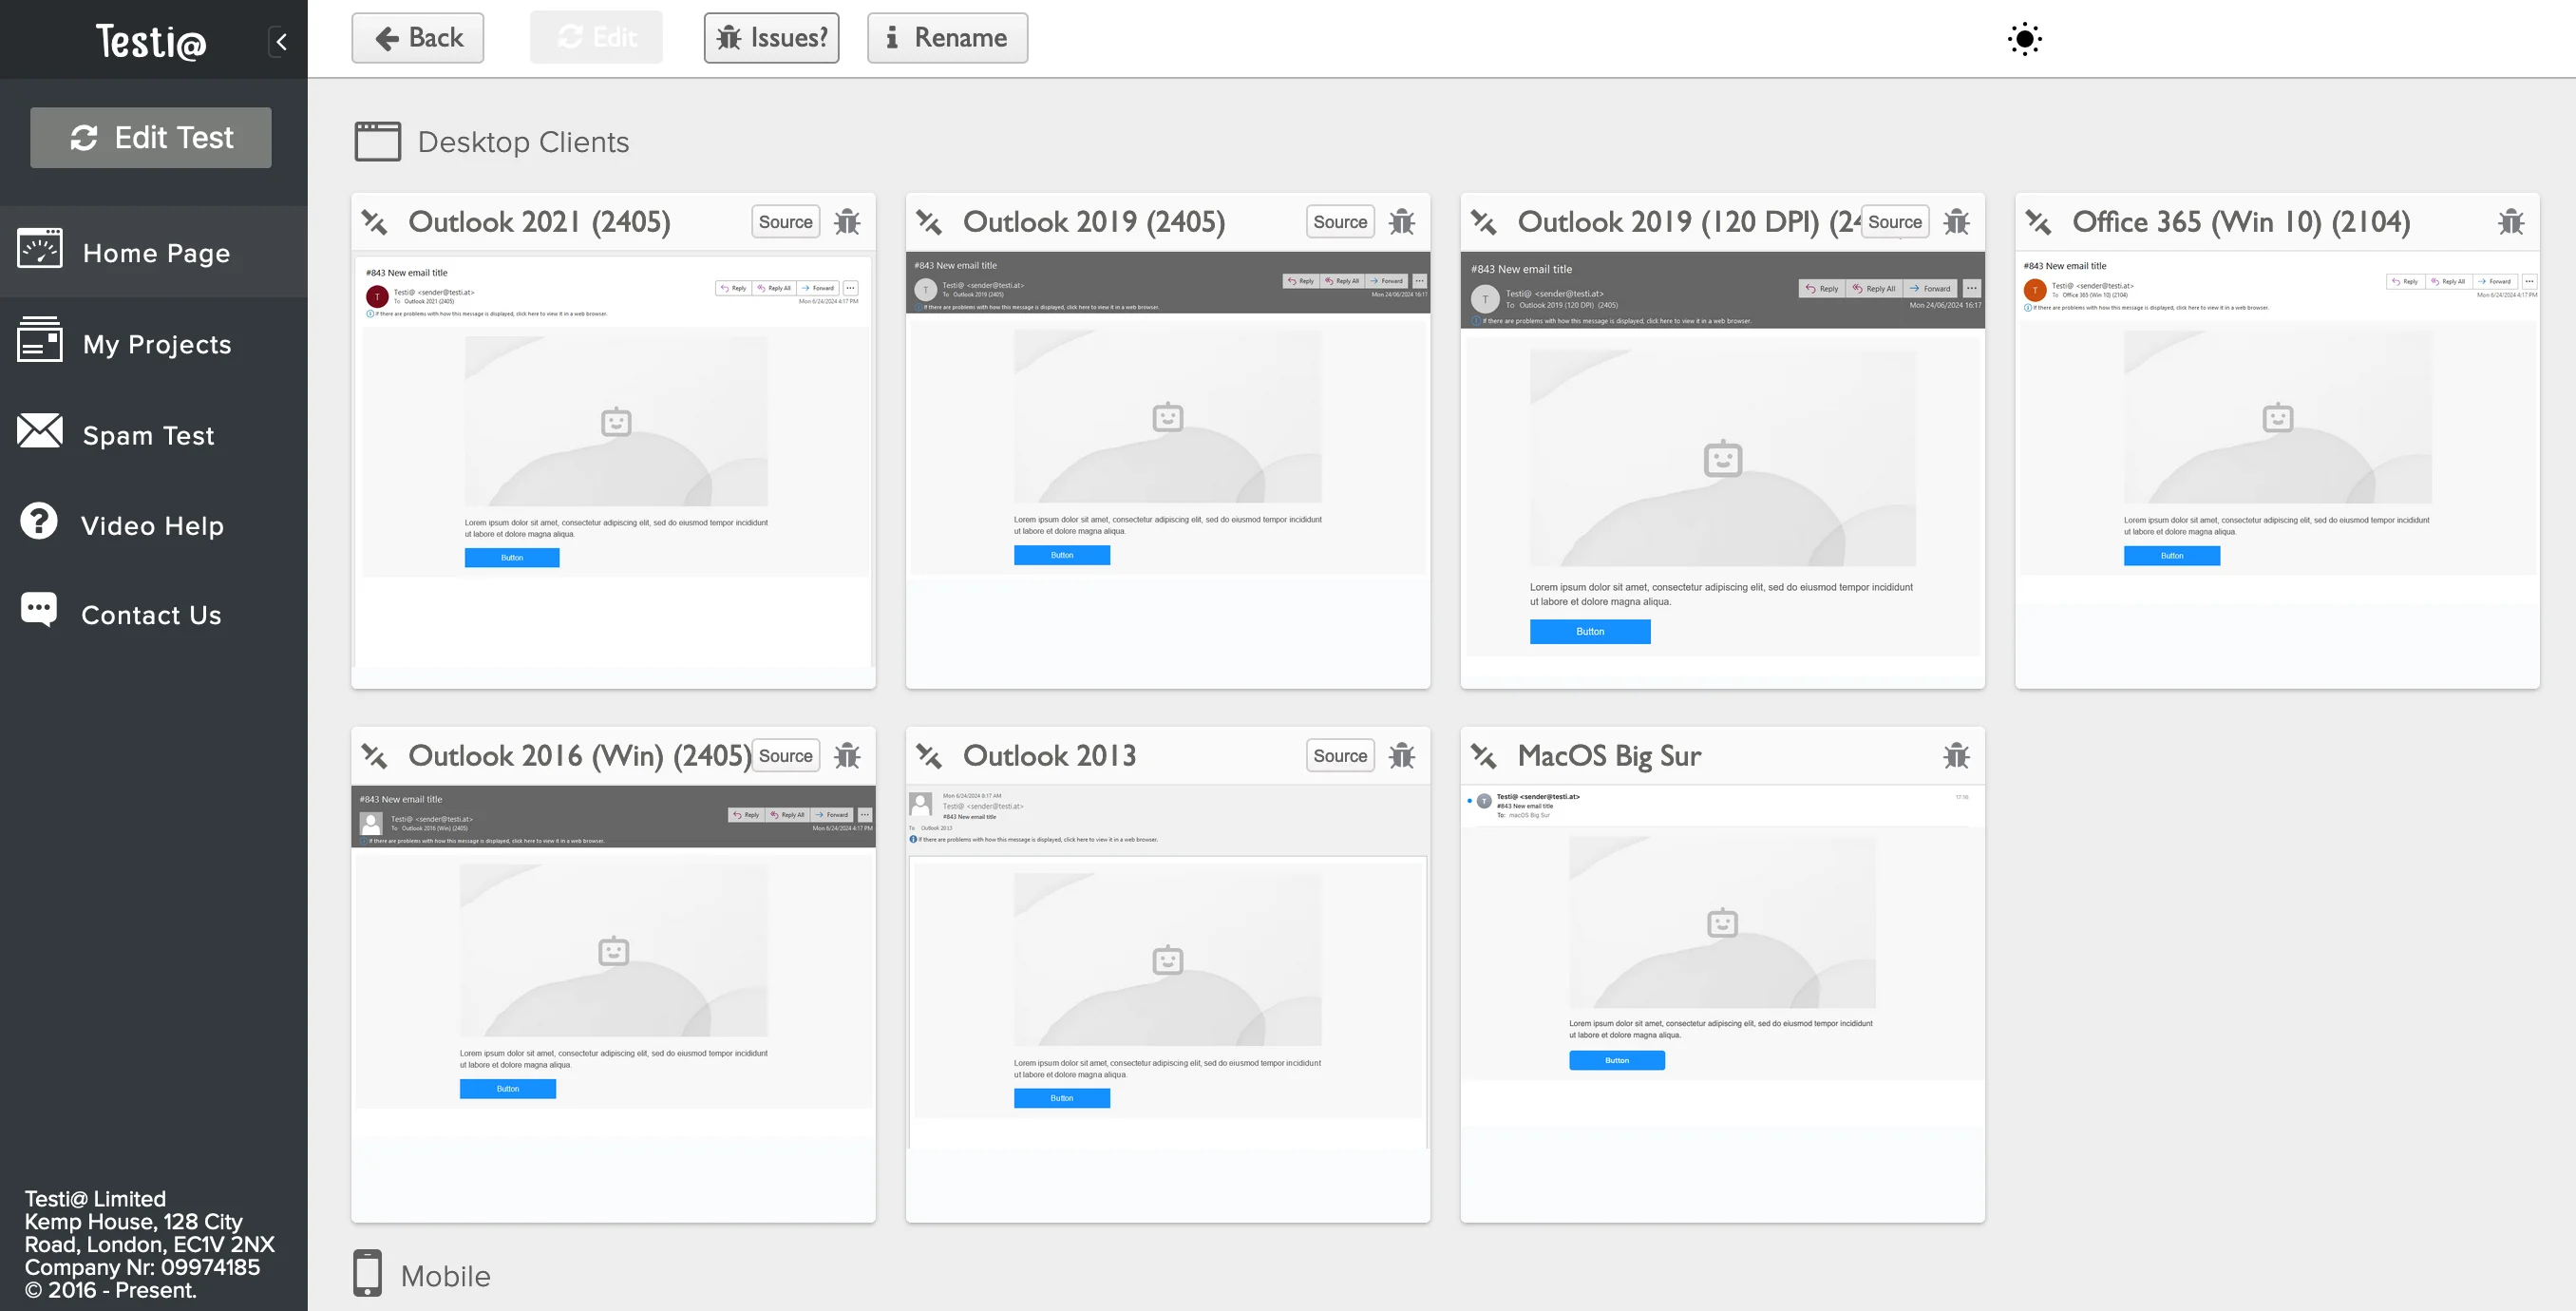Click the Desktop Clients window icon
The width and height of the screenshot is (2576, 1311).
(x=377, y=141)
